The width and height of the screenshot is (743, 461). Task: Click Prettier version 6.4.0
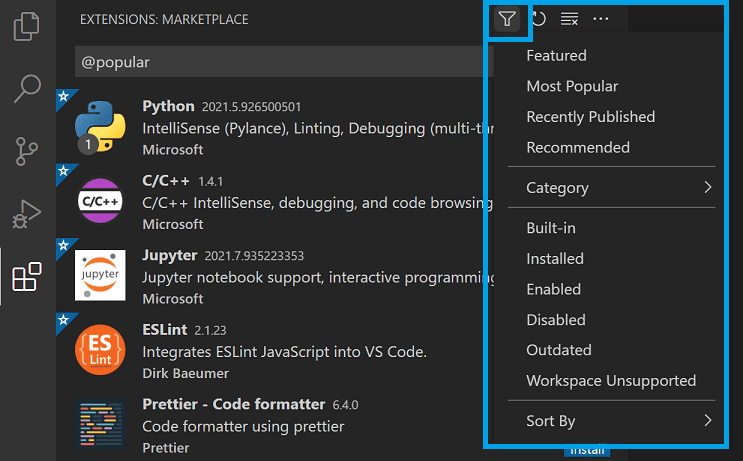(345, 405)
